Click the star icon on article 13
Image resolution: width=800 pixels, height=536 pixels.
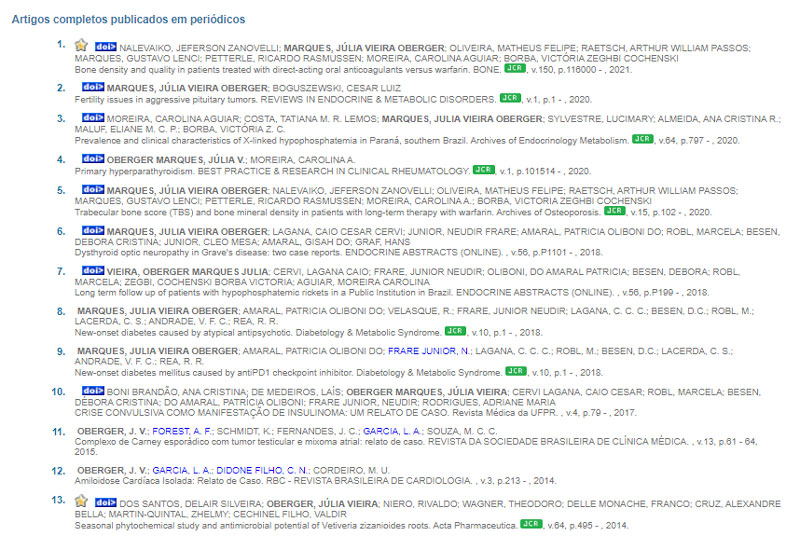(83, 502)
